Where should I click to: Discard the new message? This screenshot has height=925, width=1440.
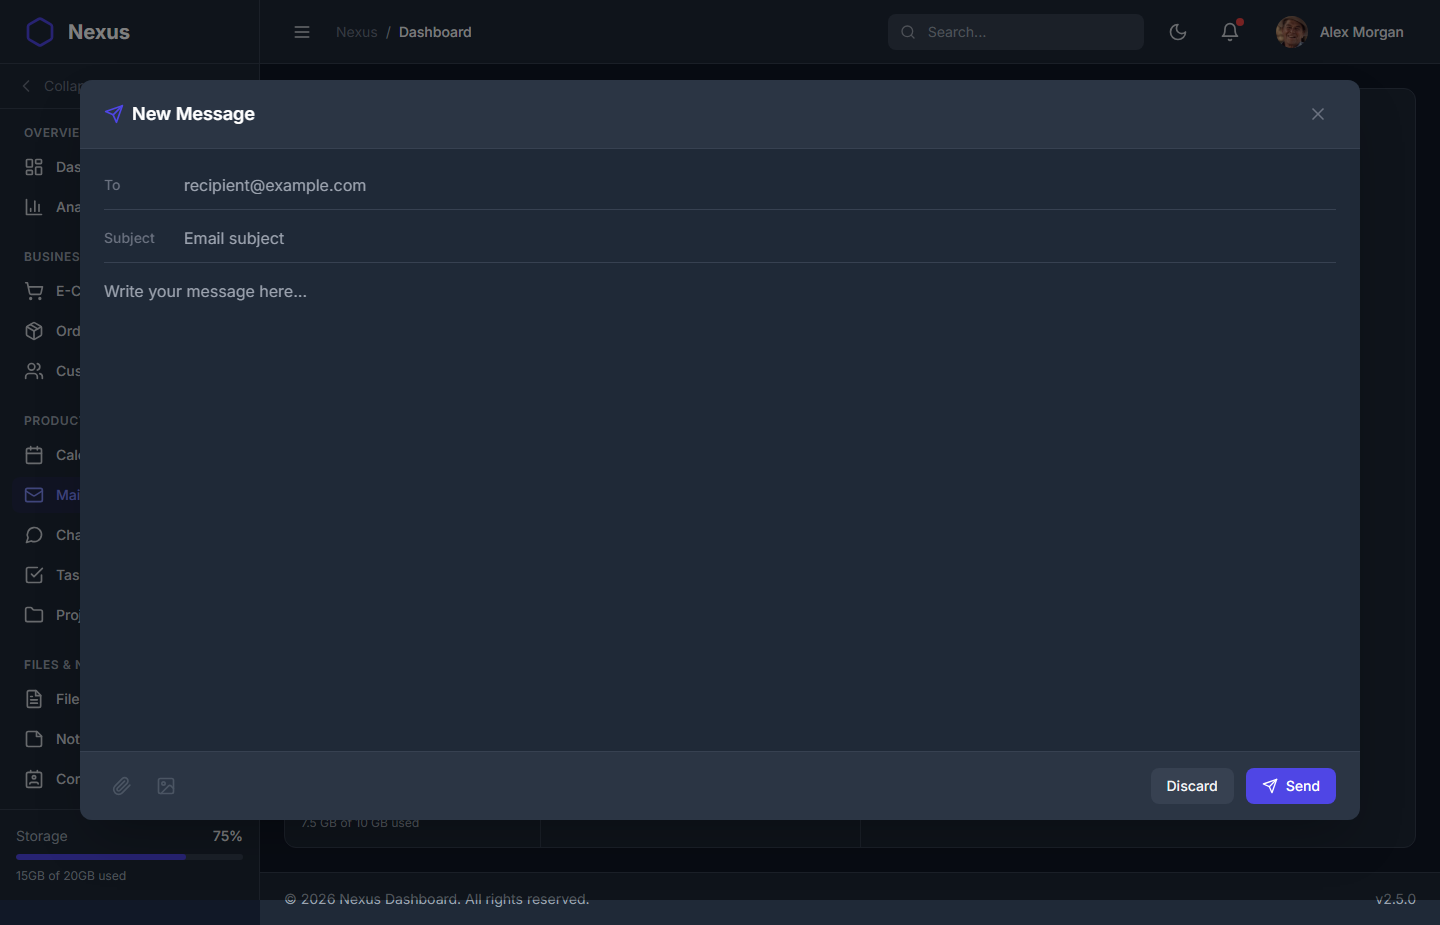coord(1192,786)
